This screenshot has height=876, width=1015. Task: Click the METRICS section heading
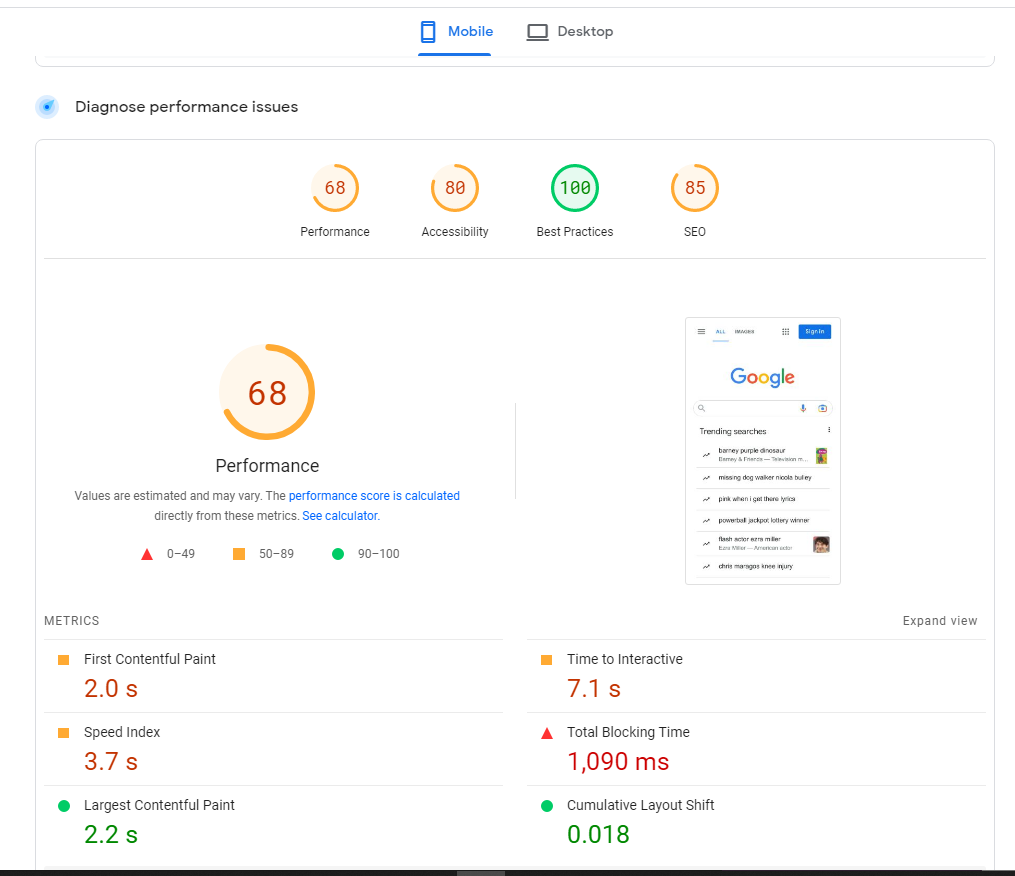72,621
